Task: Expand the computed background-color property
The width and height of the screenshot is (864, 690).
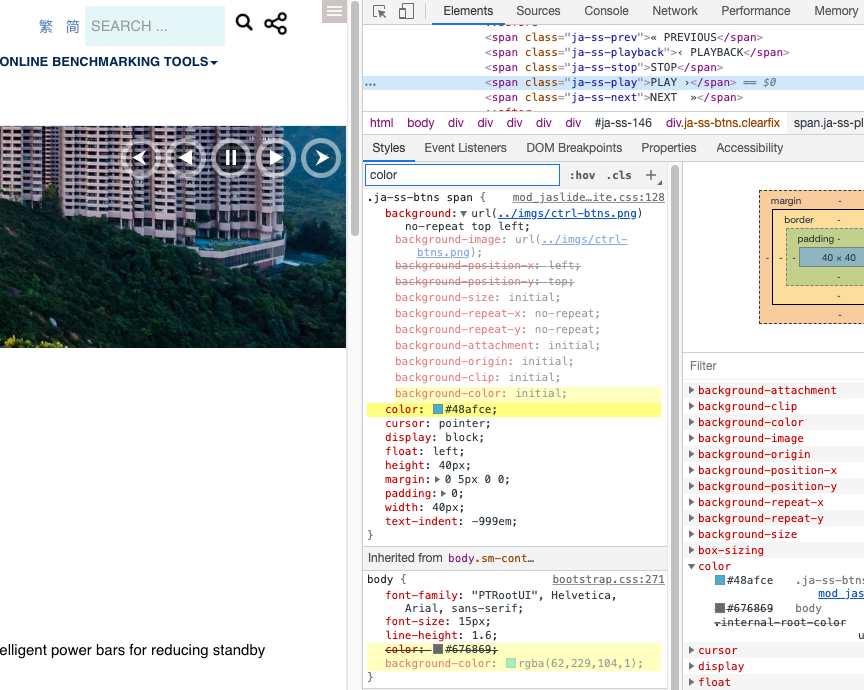Action: coord(692,423)
